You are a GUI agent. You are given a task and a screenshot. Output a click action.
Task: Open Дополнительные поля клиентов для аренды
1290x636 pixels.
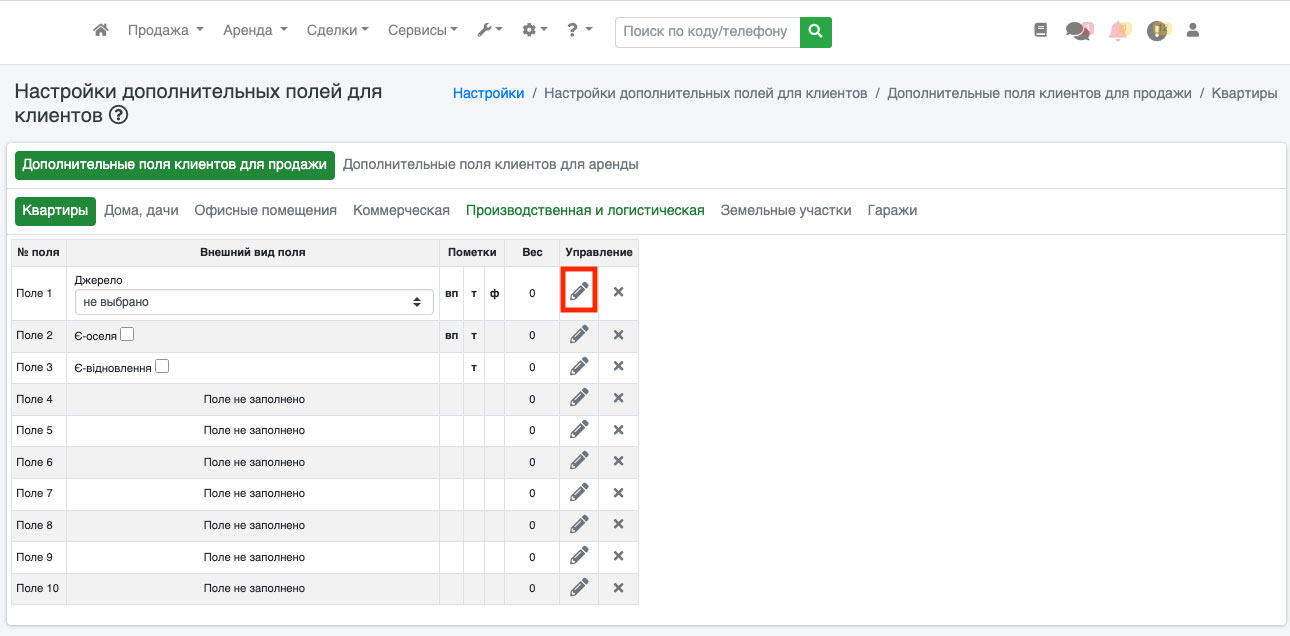click(490, 164)
